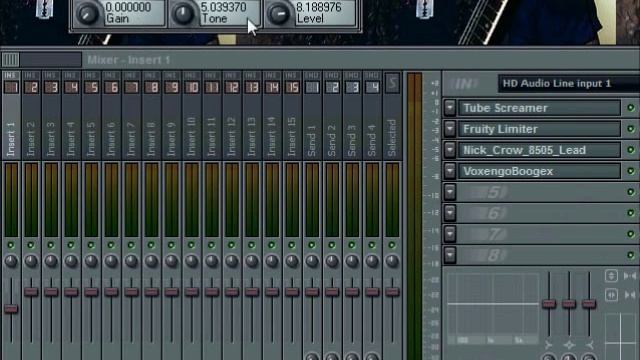Image resolution: width=640 pixels, height=360 pixels.
Task: Select the Insert 1 mixer track
Action: tap(11, 127)
